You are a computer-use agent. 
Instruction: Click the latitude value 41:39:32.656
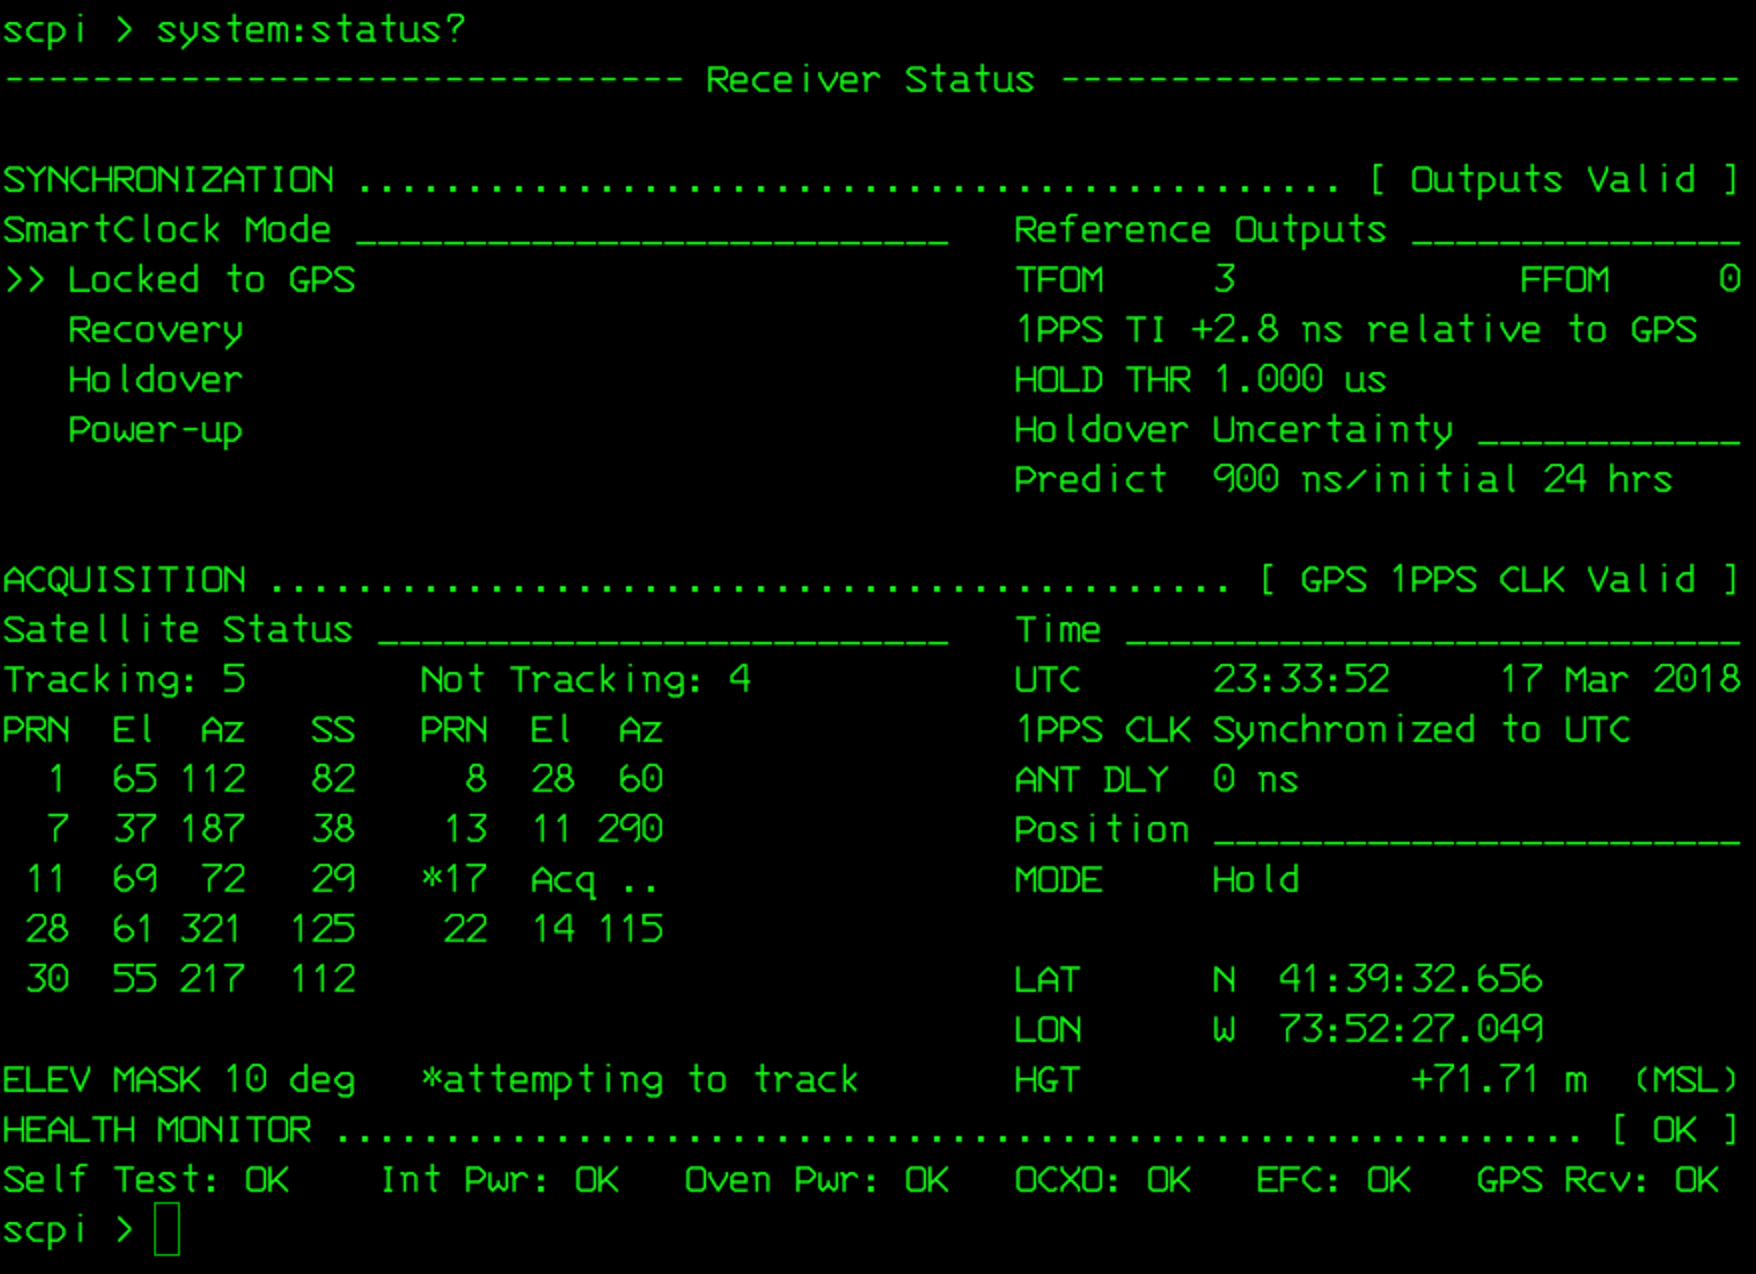coord(1410,979)
